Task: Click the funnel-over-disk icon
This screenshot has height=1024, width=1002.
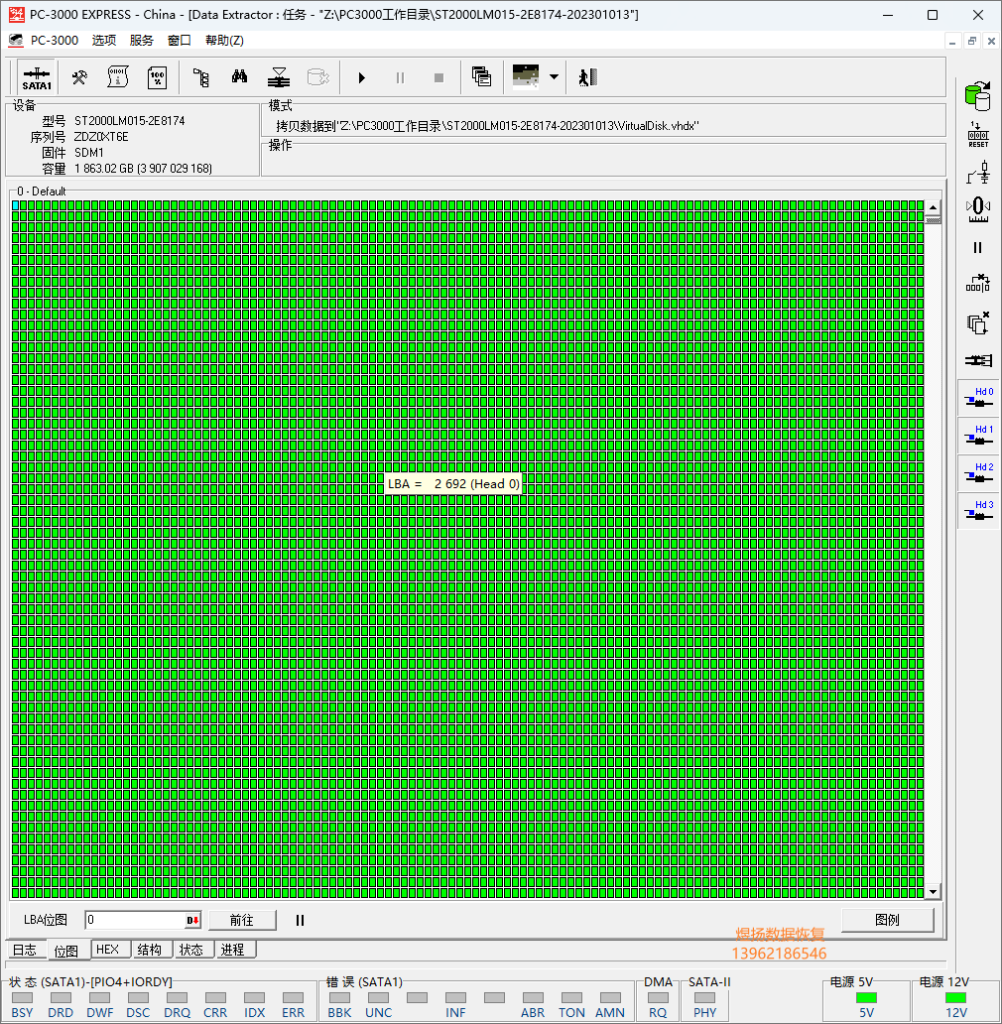Action: coord(279,78)
